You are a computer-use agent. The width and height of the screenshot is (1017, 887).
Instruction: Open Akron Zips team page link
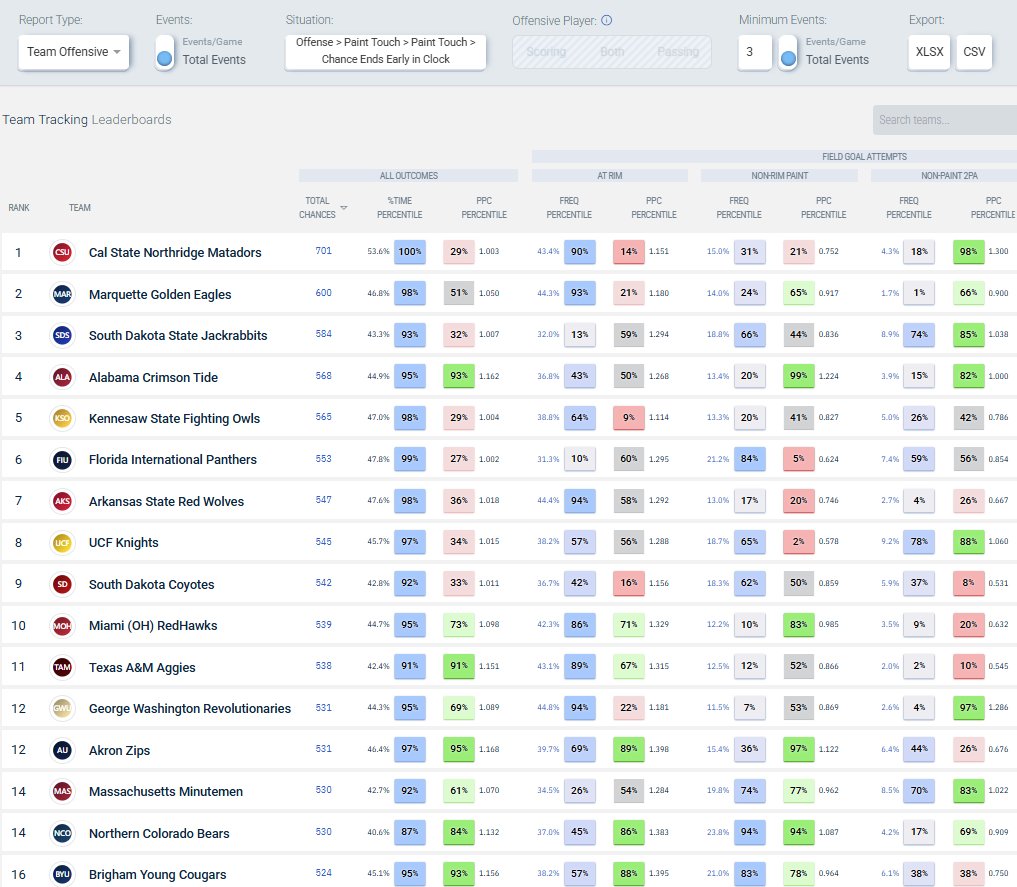point(119,750)
